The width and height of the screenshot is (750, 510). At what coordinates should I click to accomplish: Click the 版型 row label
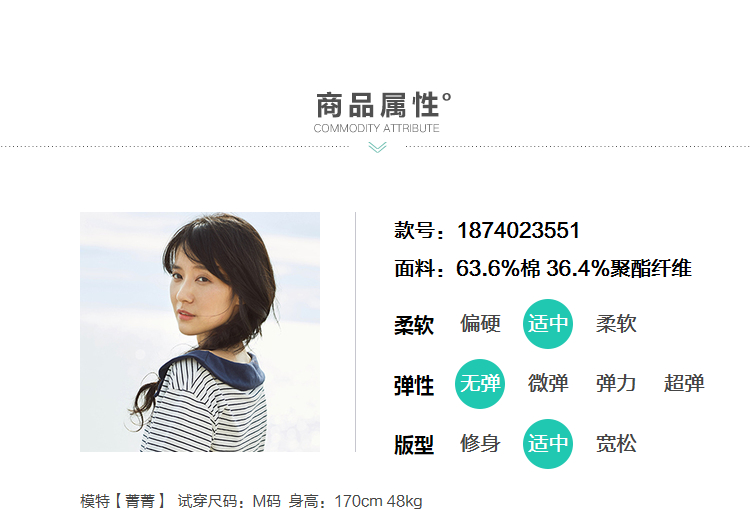point(414,445)
